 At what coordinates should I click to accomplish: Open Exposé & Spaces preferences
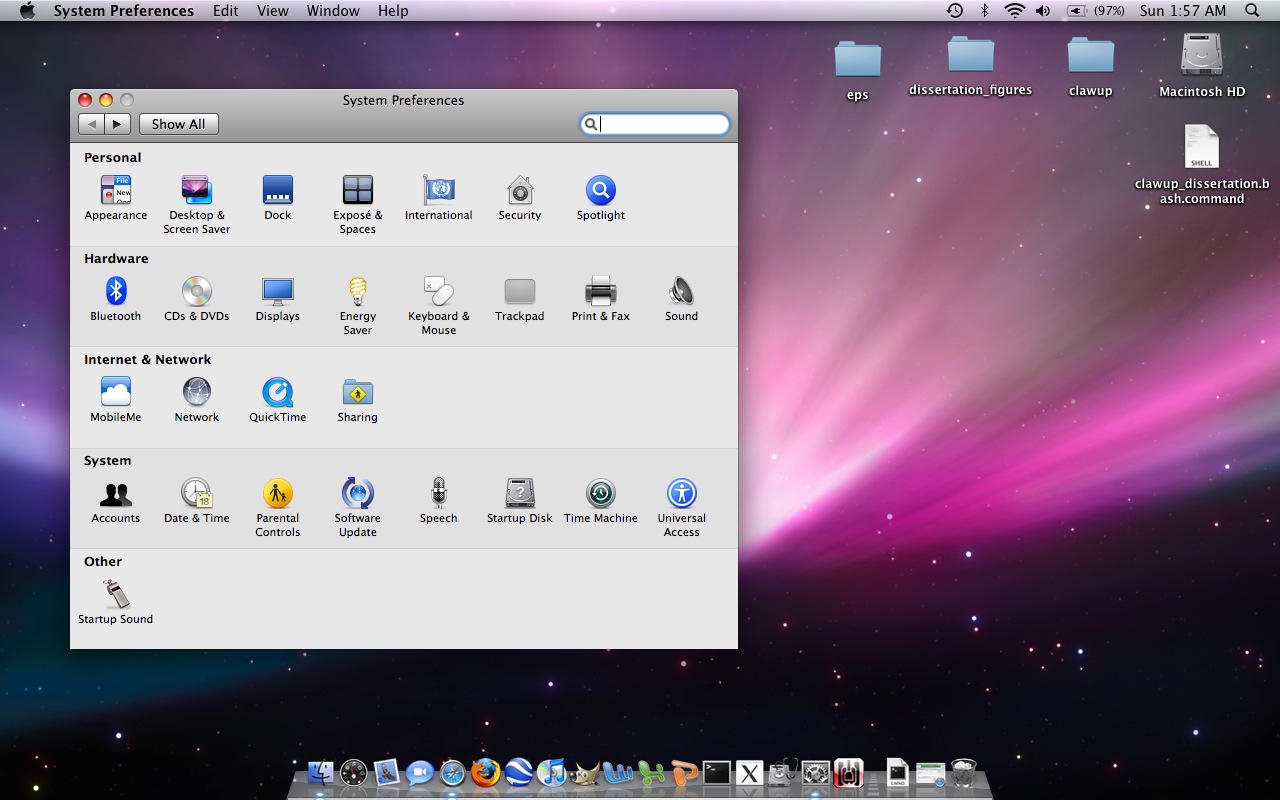click(x=357, y=191)
